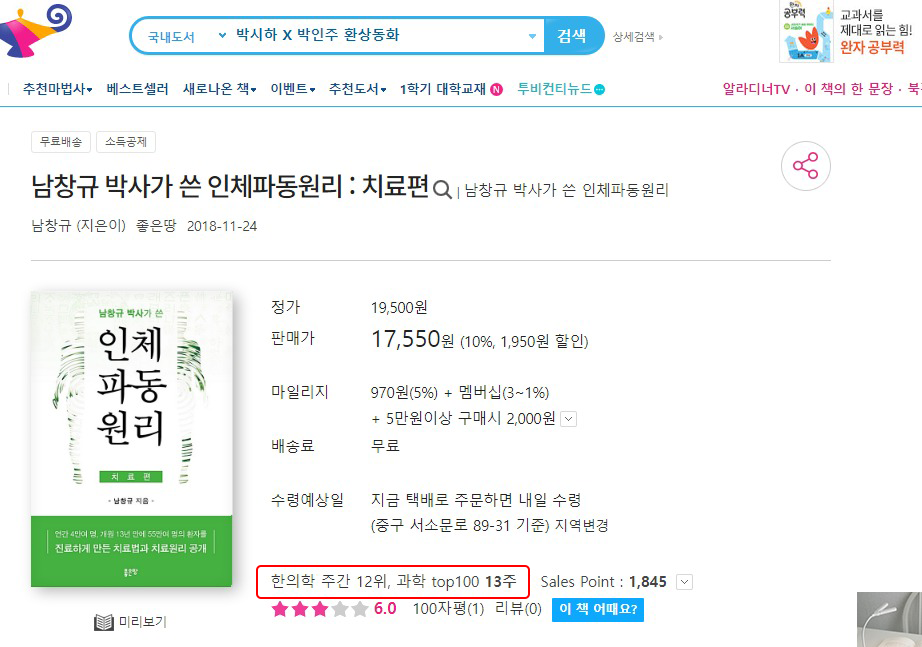
Task: Click the 검색 search button
Action: (x=573, y=36)
